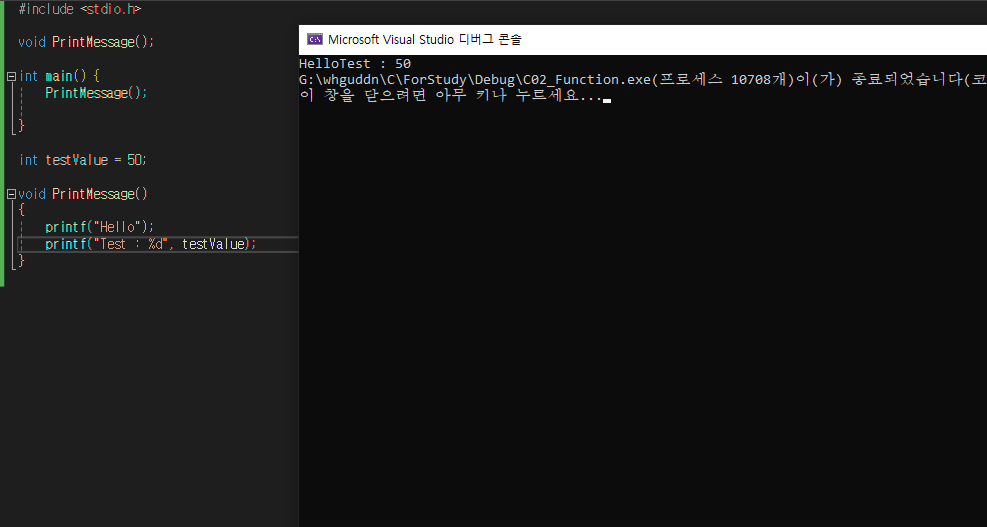The width and height of the screenshot is (987, 527).
Task: Click the PrintMessage(); call inside main
Action: pos(96,93)
